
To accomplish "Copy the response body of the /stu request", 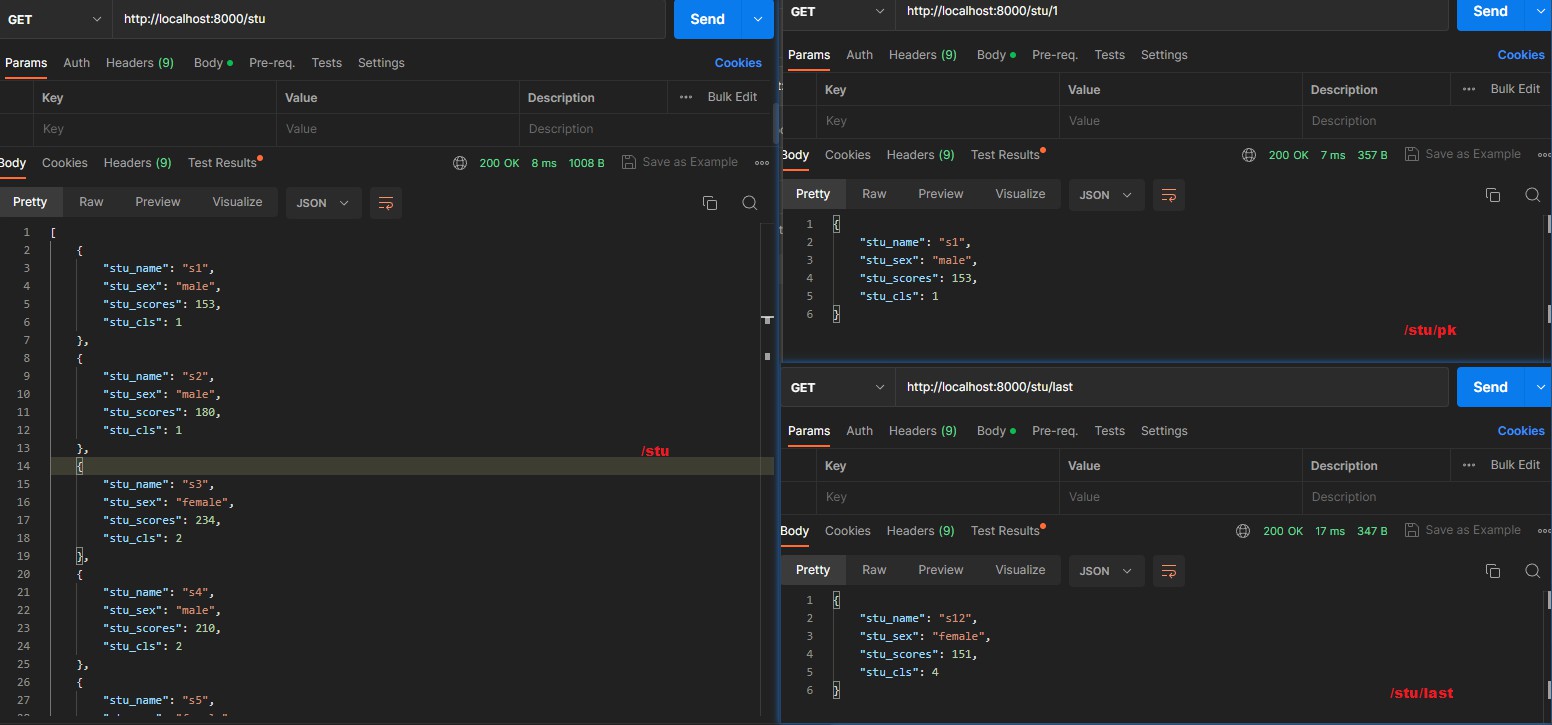I will 710,203.
